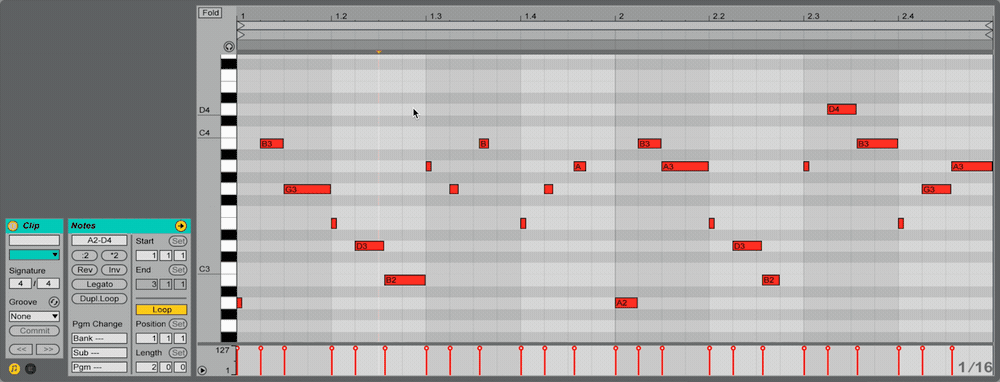Click the yellow arrow icon in Notes header
Viewport: 1000px width, 382px height.
click(x=180, y=226)
